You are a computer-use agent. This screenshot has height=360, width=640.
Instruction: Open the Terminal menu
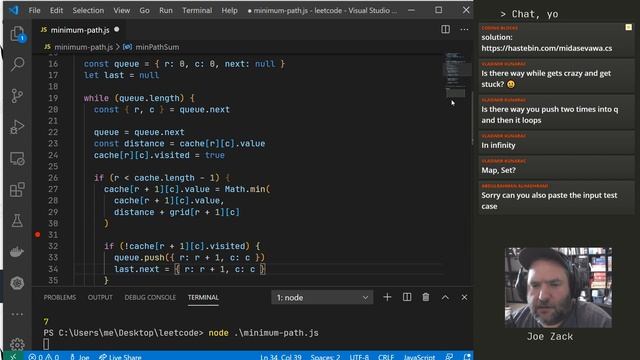coord(197,10)
